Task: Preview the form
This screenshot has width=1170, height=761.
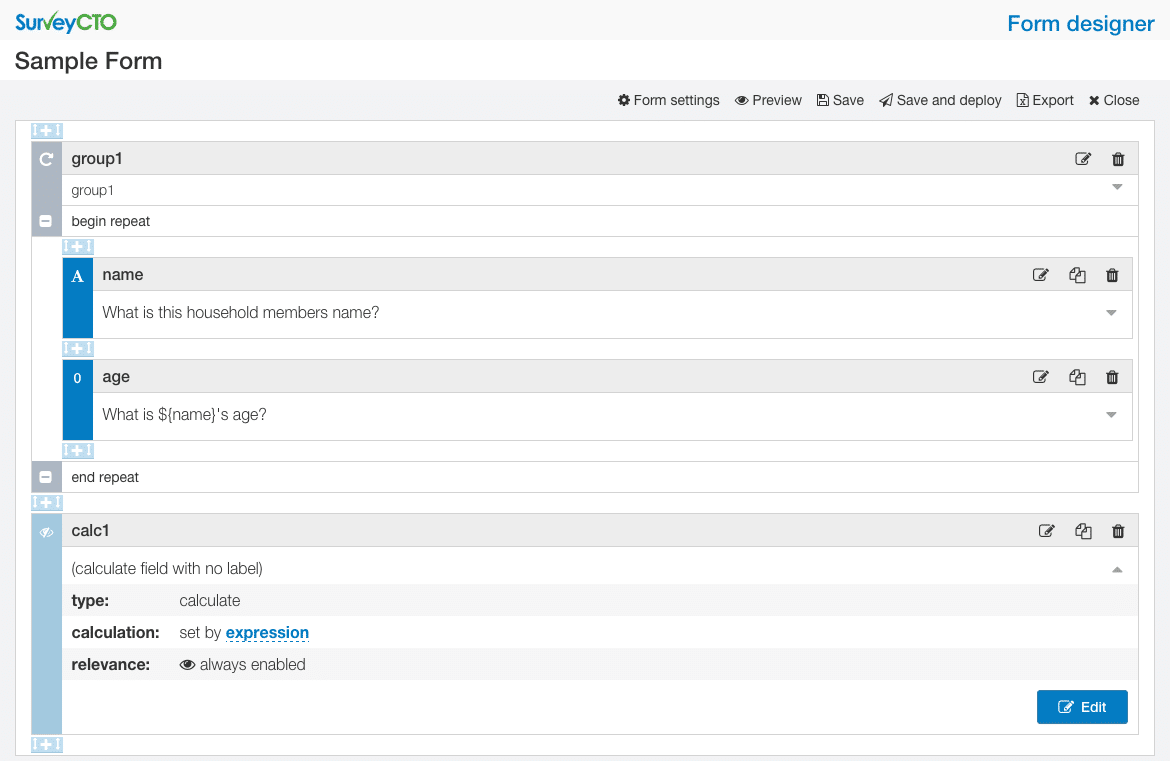Action: coord(768,100)
